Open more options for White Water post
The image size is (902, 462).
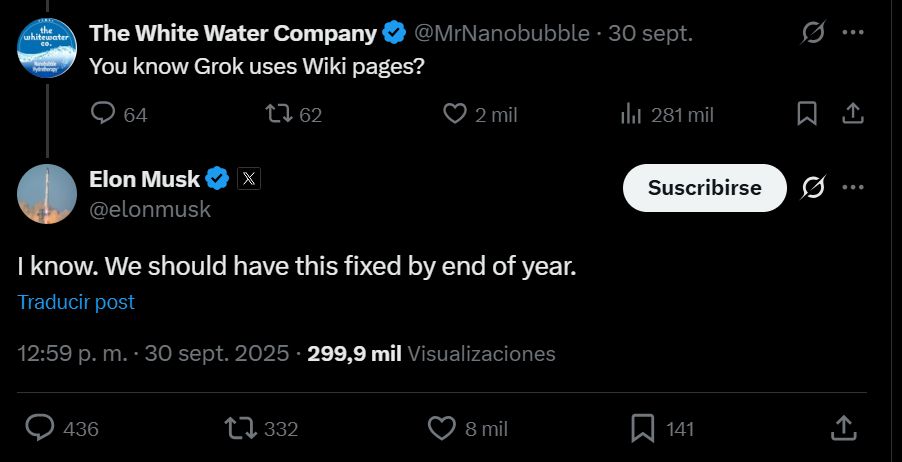[x=852, y=33]
